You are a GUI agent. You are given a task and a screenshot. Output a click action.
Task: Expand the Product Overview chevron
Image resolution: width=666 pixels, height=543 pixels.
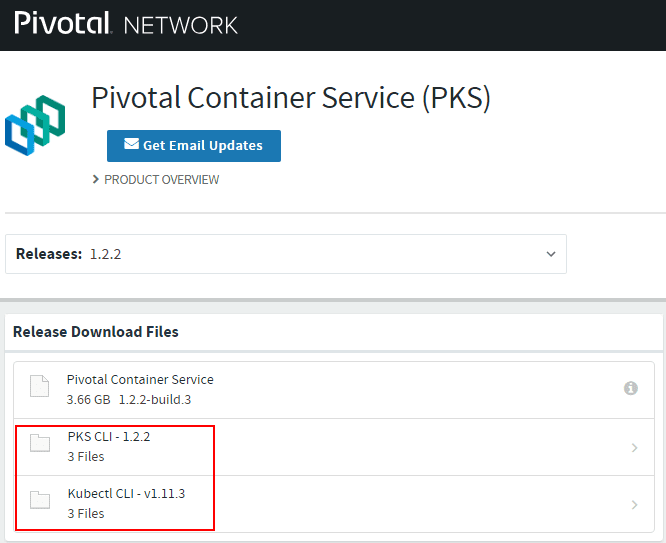pos(96,179)
